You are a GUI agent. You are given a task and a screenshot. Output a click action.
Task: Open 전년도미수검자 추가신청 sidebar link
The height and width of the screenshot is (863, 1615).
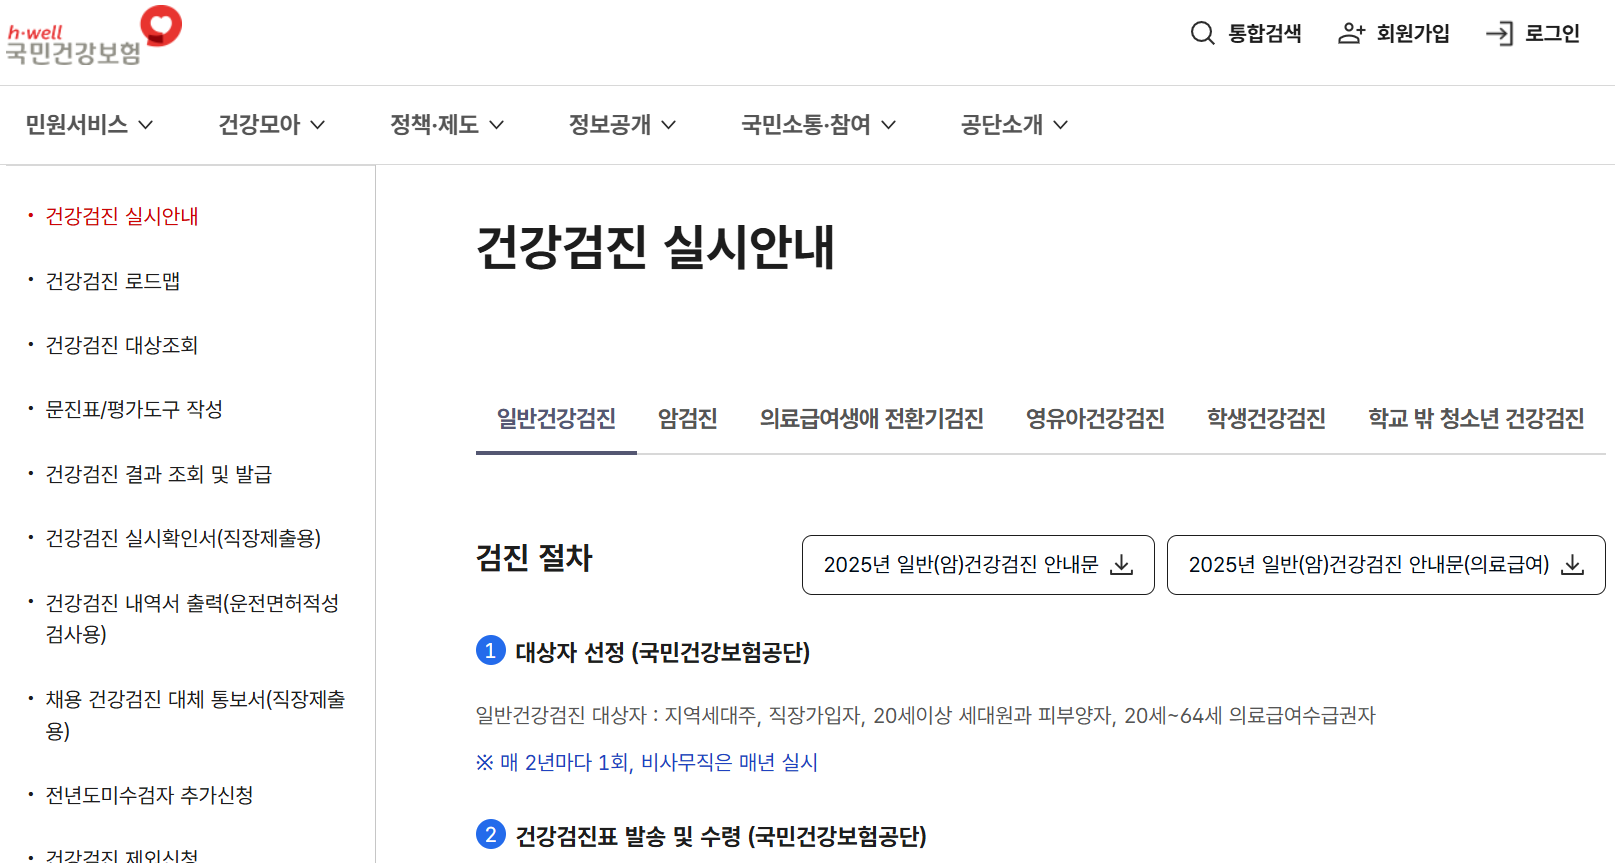click(149, 795)
